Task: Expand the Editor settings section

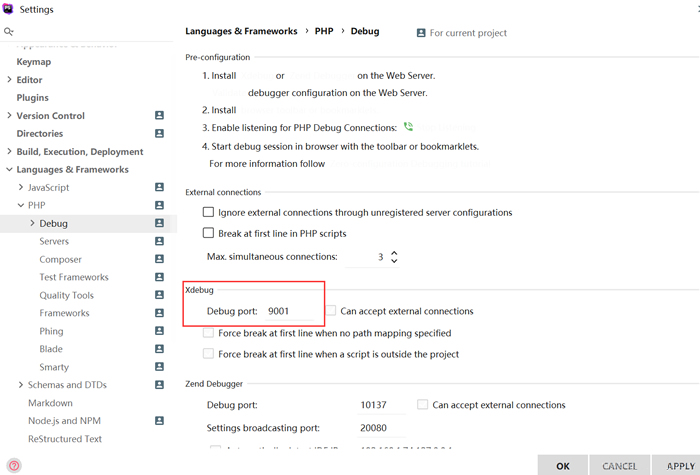Action: 9,79
